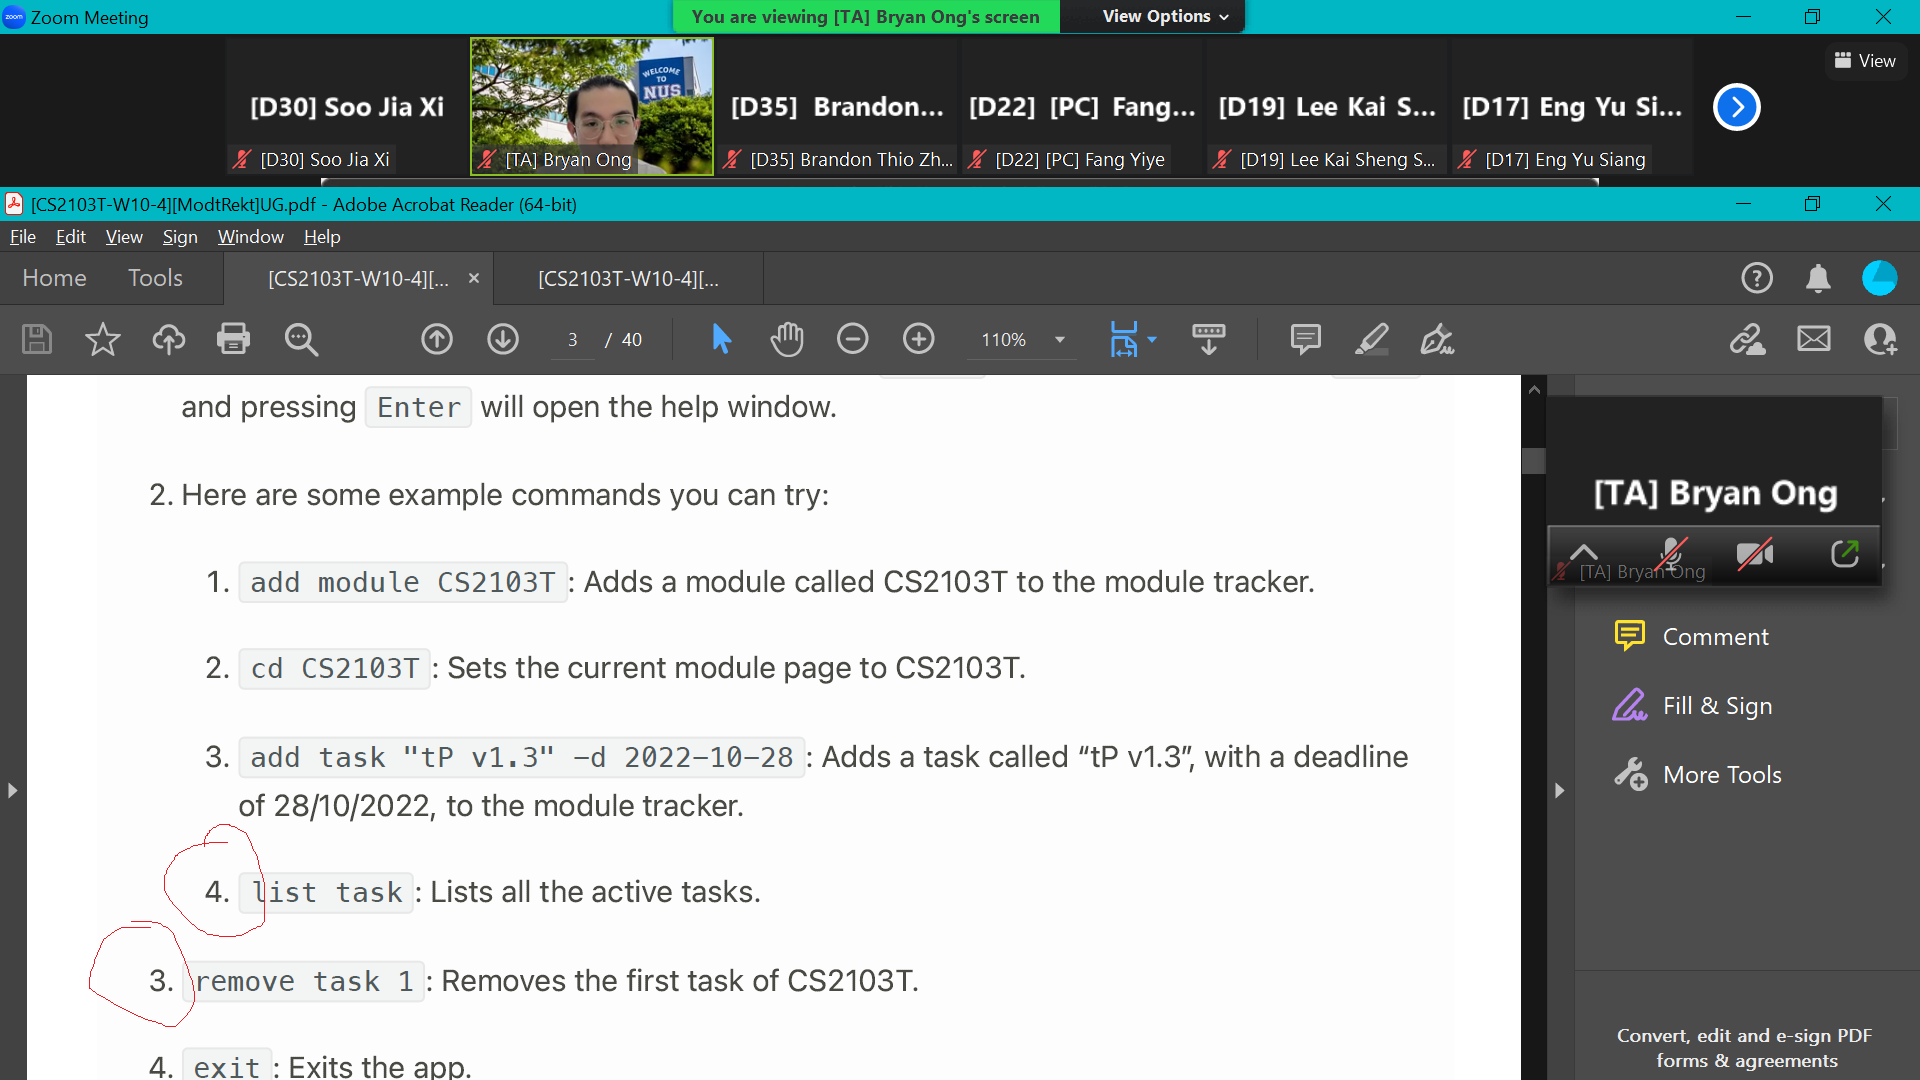
Task: Click the Add comment note icon
Action: coord(1305,340)
